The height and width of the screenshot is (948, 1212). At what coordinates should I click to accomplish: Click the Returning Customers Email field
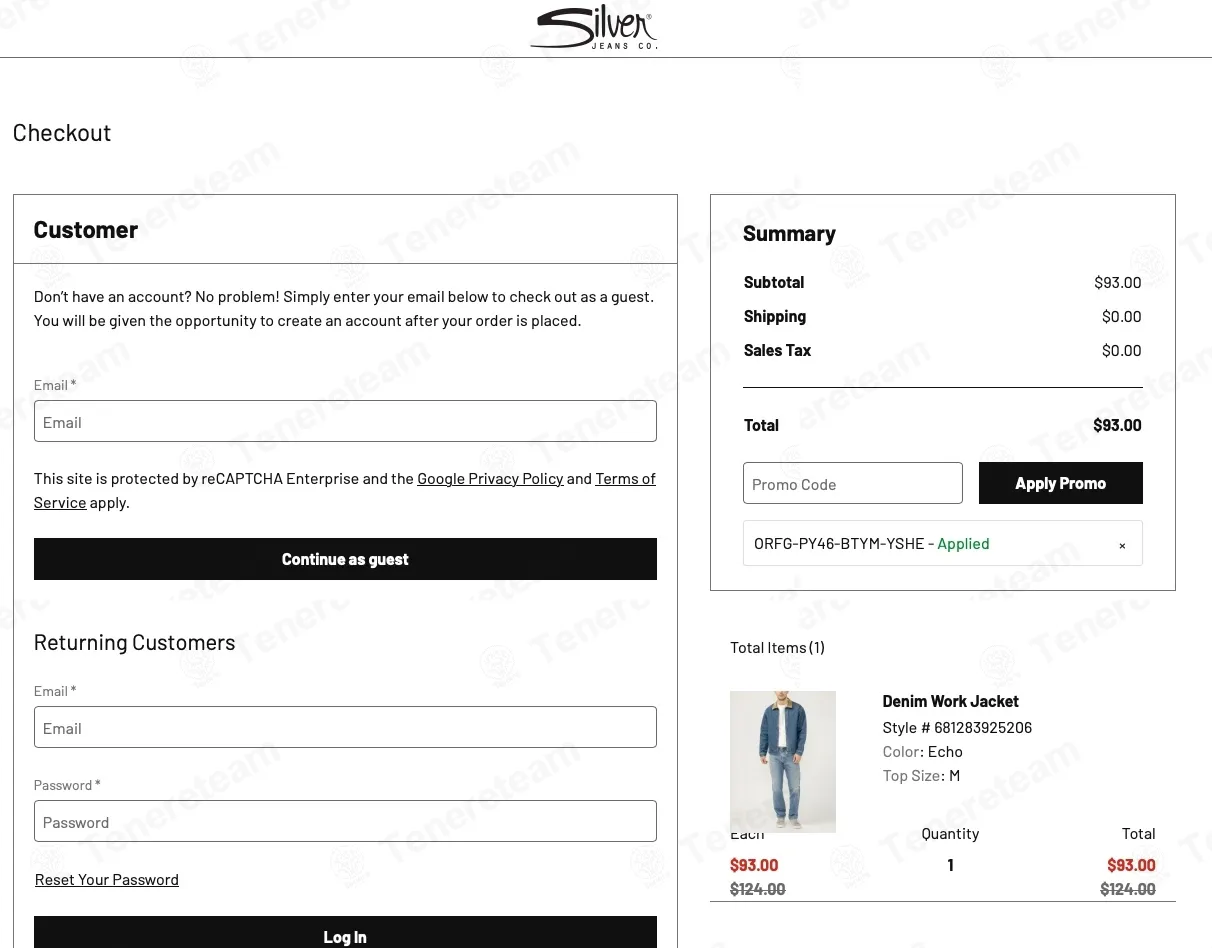[345, 727]
